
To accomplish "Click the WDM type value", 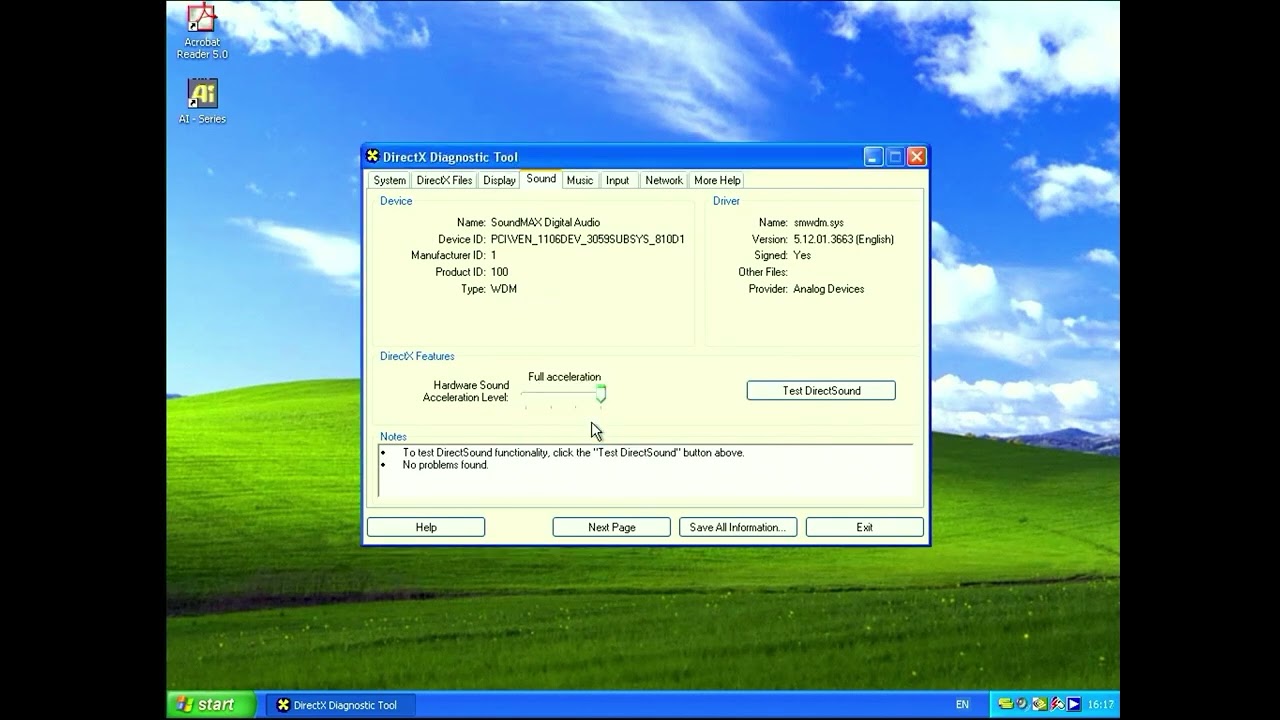I will click(x=503, y=289).
